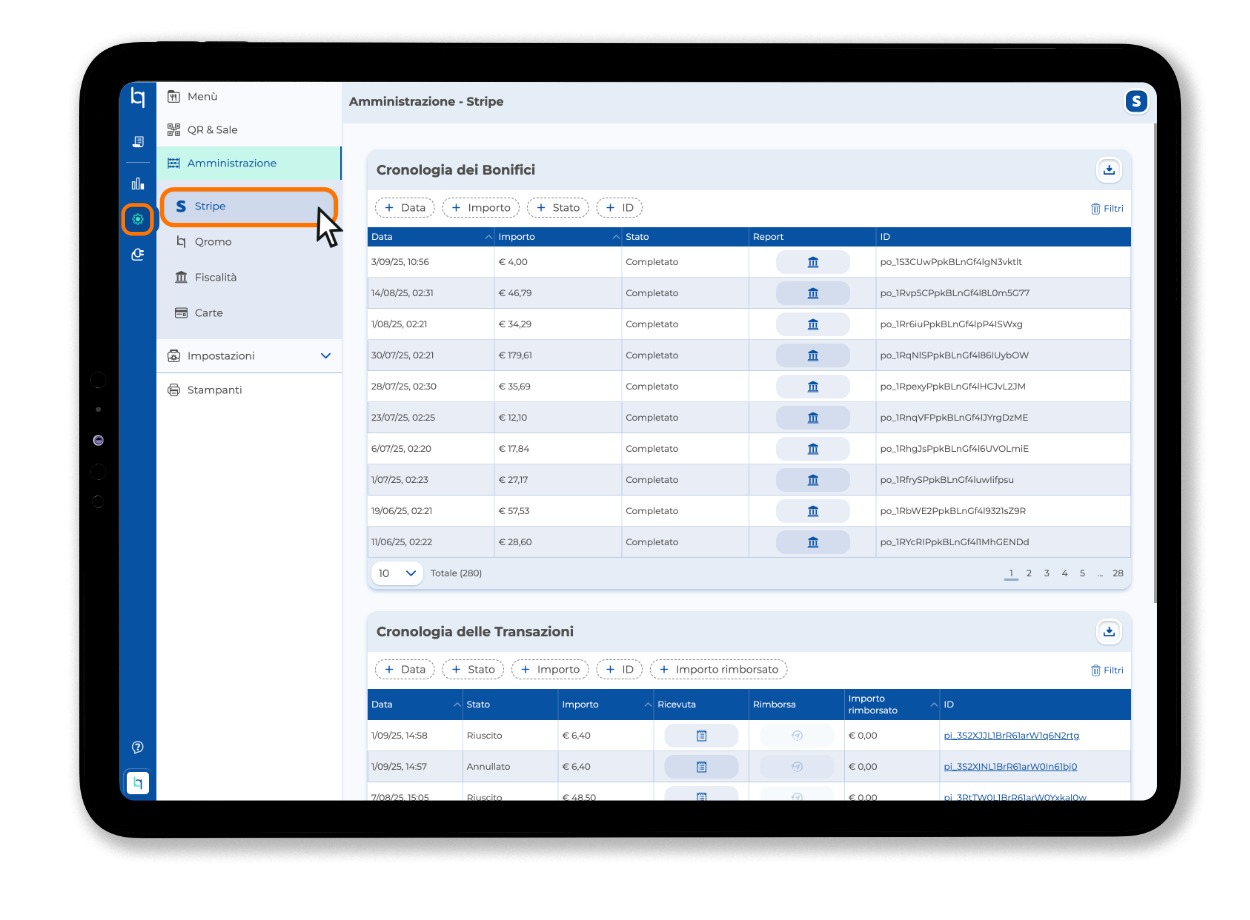The width and height of the screenshot is (1250, 920).
Task: Sort Bonifici table by Importo arrow
Action: tap(615, 237)
